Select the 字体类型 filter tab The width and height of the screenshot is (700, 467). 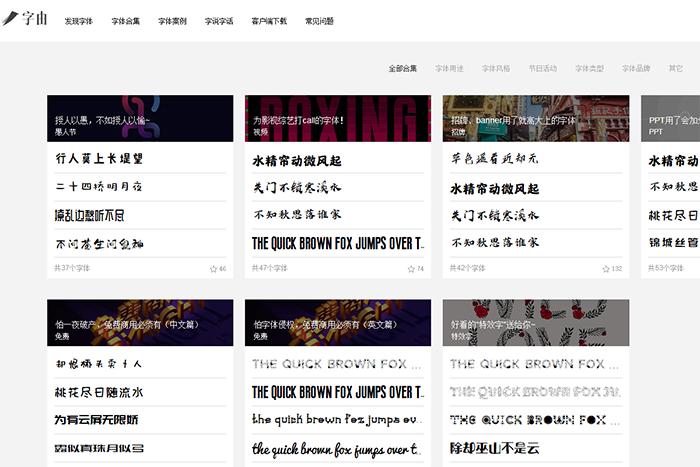(x=589, y=68)
